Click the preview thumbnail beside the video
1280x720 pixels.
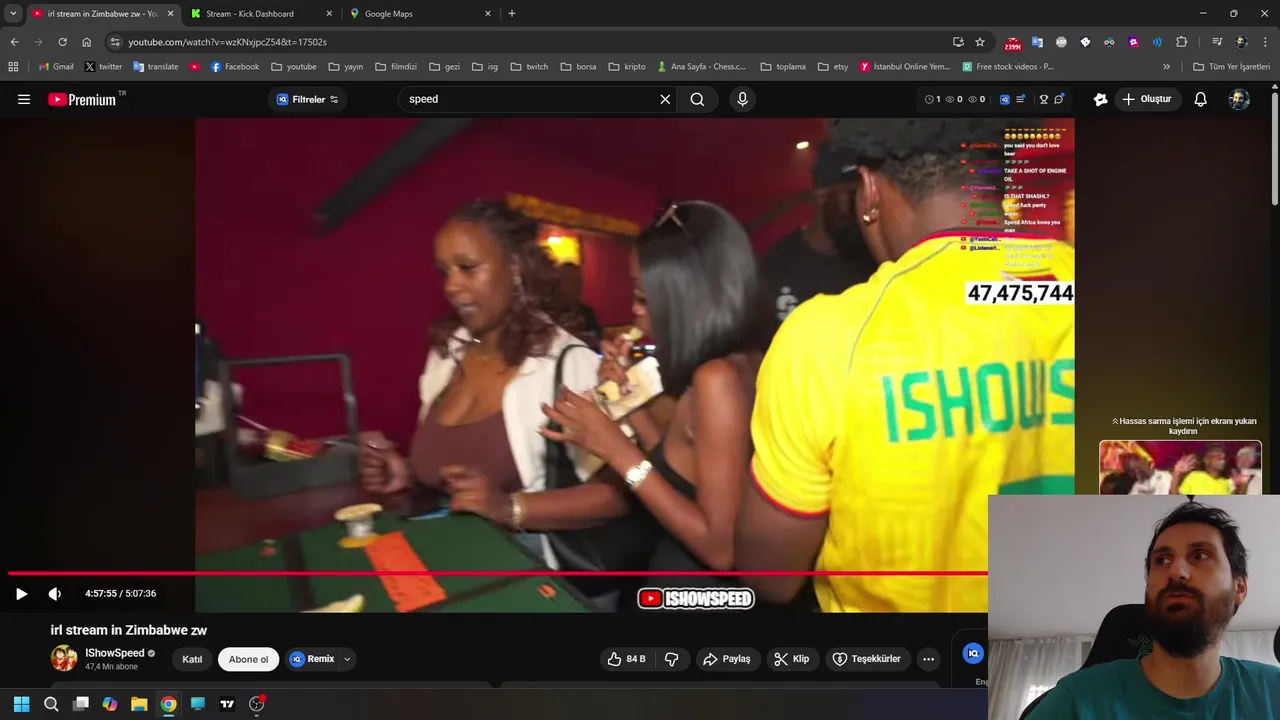point(1180,467)
